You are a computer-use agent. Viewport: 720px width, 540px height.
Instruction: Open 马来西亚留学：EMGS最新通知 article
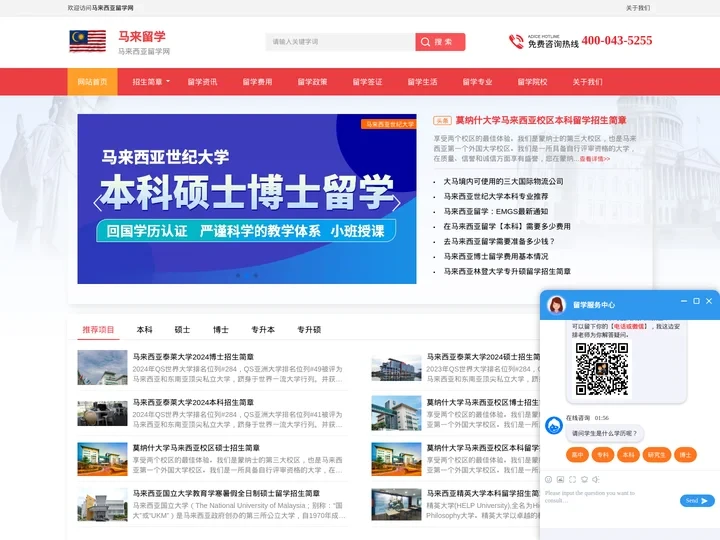[x=496, y=211]
